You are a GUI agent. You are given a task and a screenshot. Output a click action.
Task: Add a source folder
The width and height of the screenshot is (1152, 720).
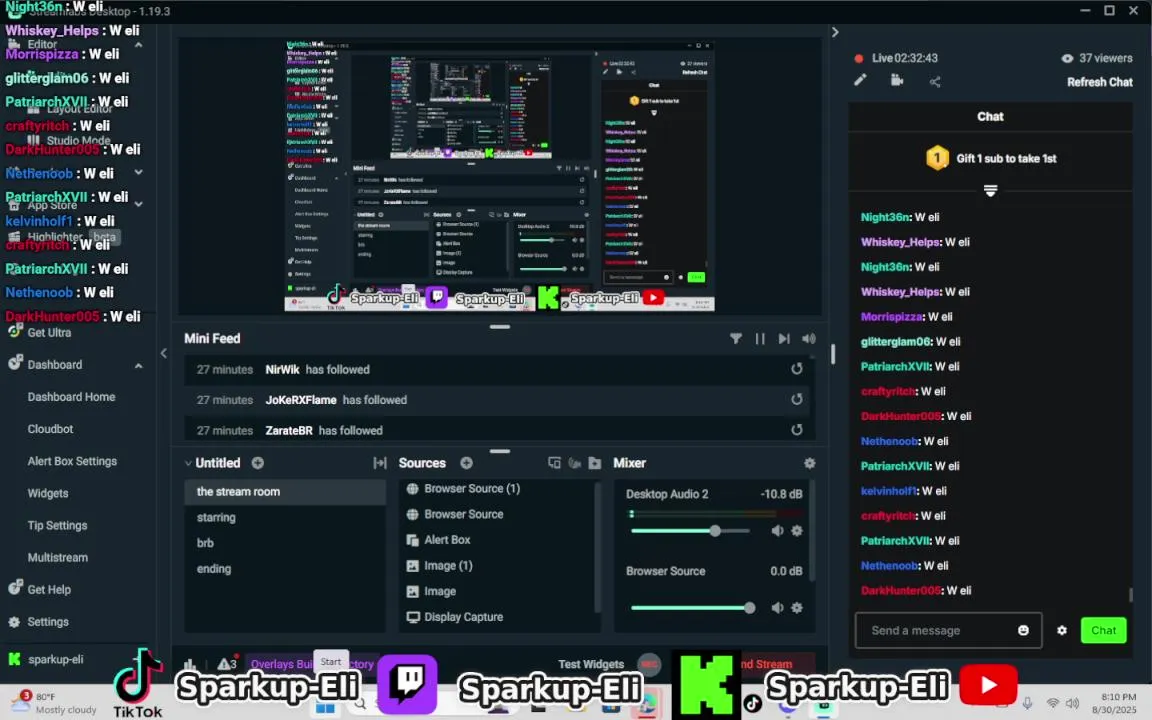point(595,463)
